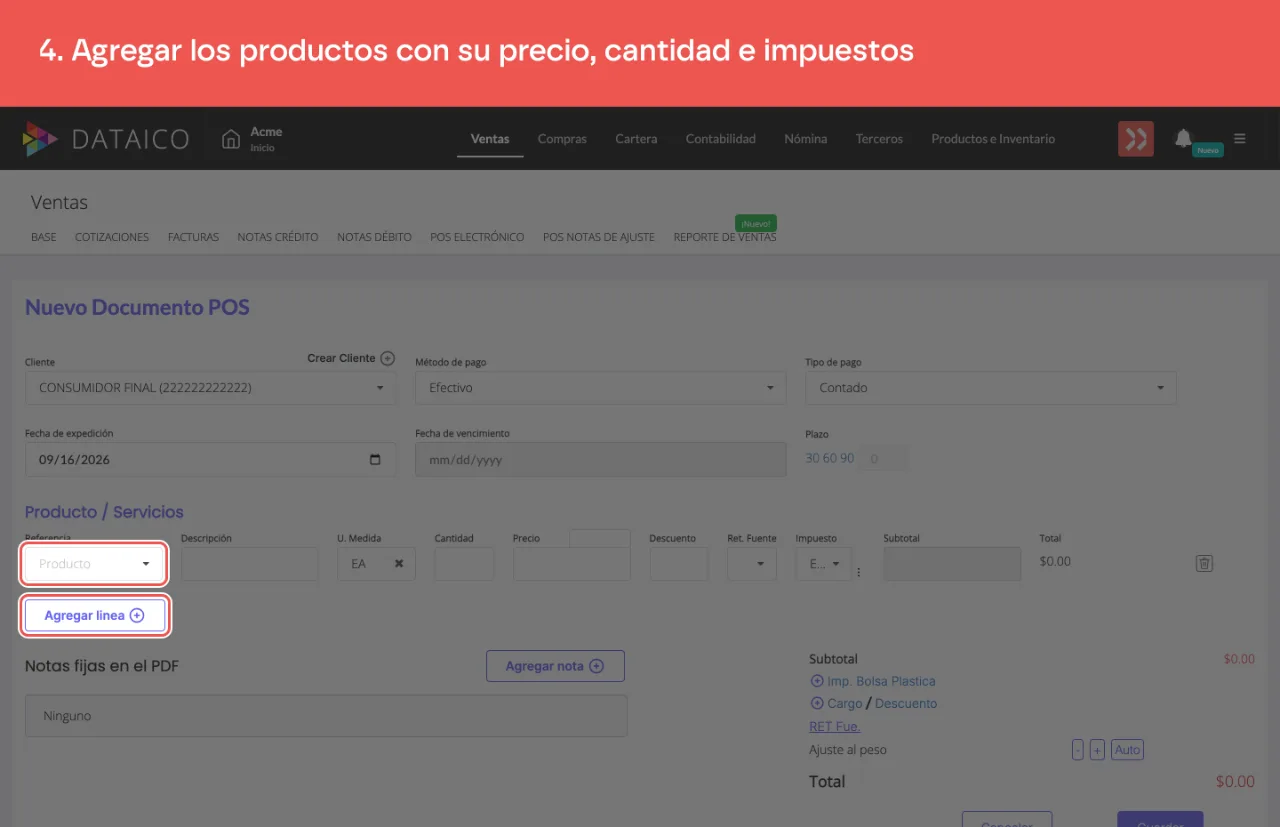Click the Auto adjustment button
Screen dimensions: 1280x827
(x=1127, y=750)
